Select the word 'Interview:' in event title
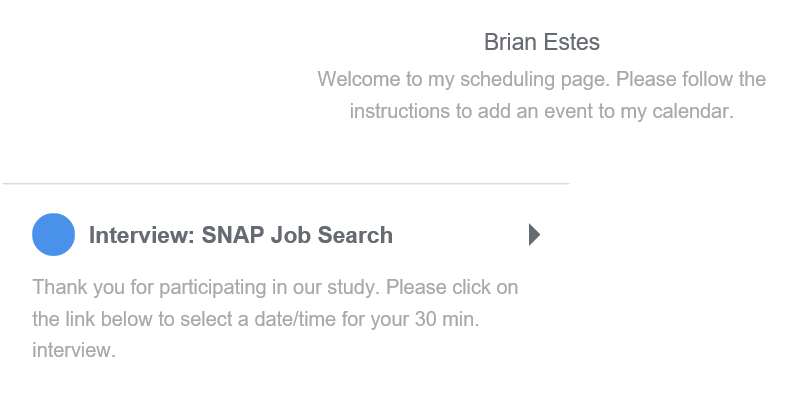Screen dimensions: 802x409 pyautogui.click(x=141, y=236)
